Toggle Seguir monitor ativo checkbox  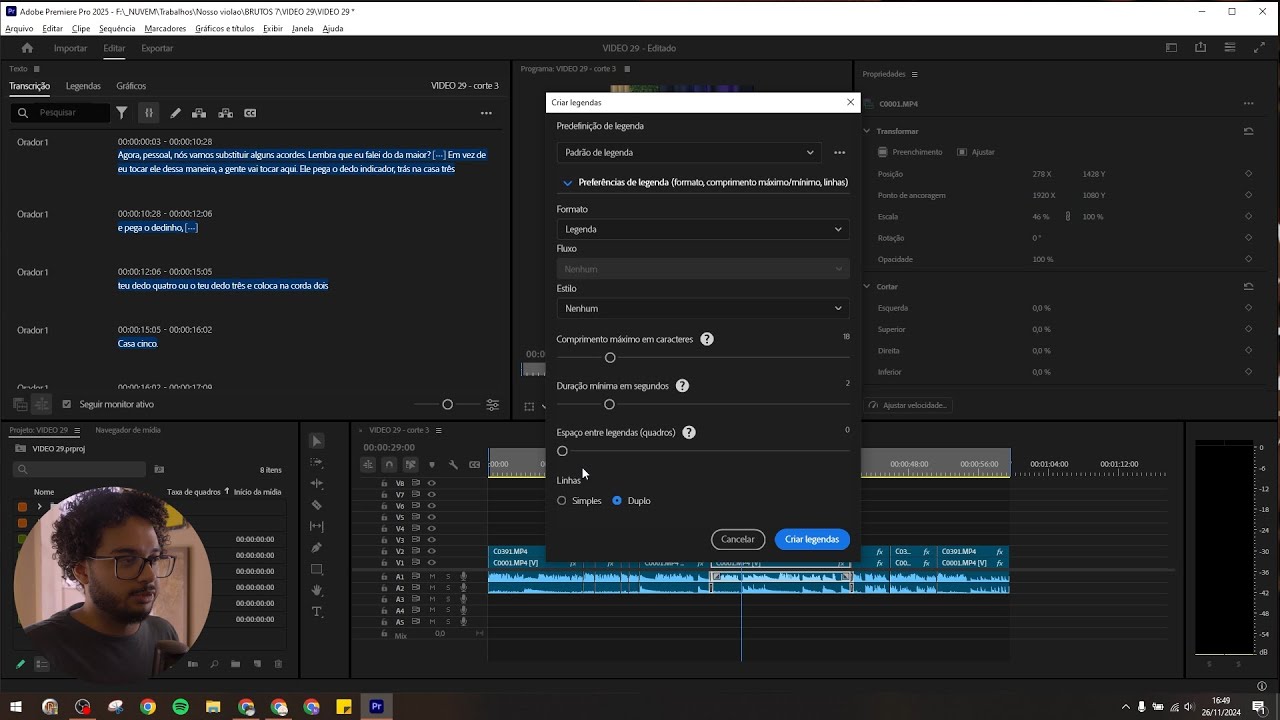(x=67, y=404)
